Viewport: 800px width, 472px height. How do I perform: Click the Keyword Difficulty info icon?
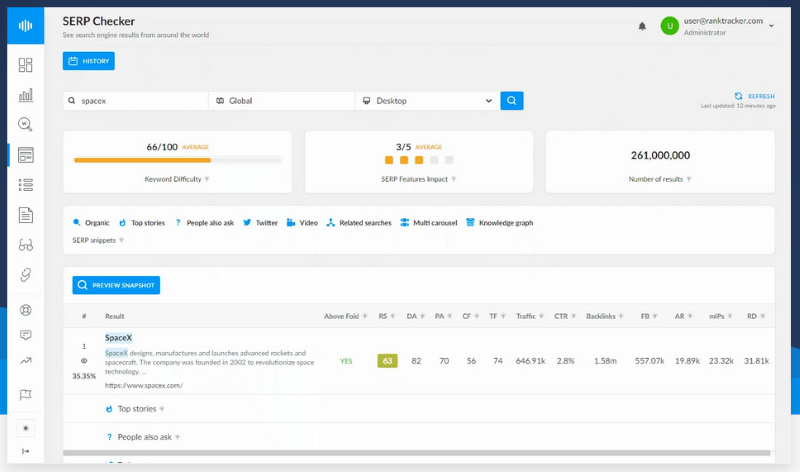click(207, 179)
